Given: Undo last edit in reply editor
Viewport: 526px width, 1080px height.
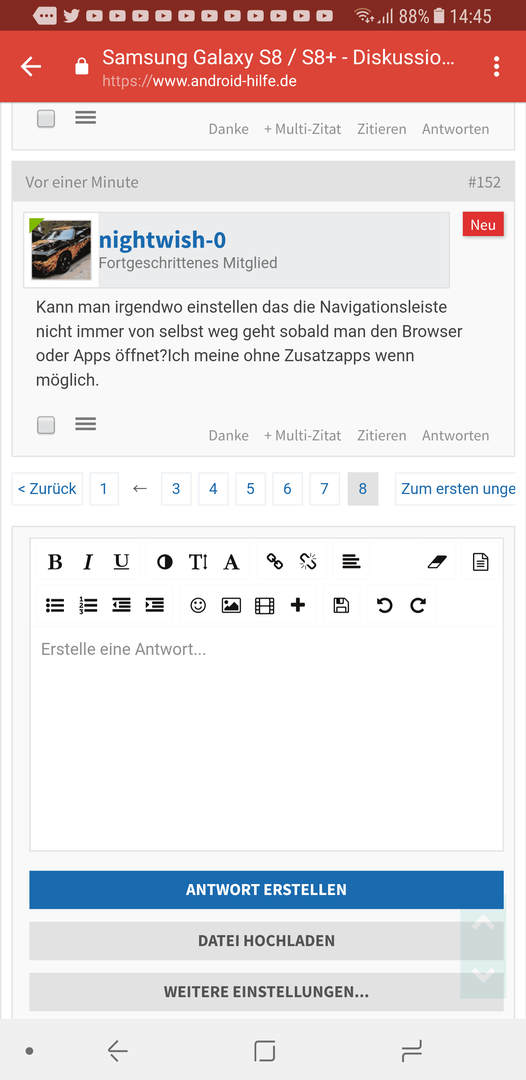Looking at the screenshot, I should point(384,605).
